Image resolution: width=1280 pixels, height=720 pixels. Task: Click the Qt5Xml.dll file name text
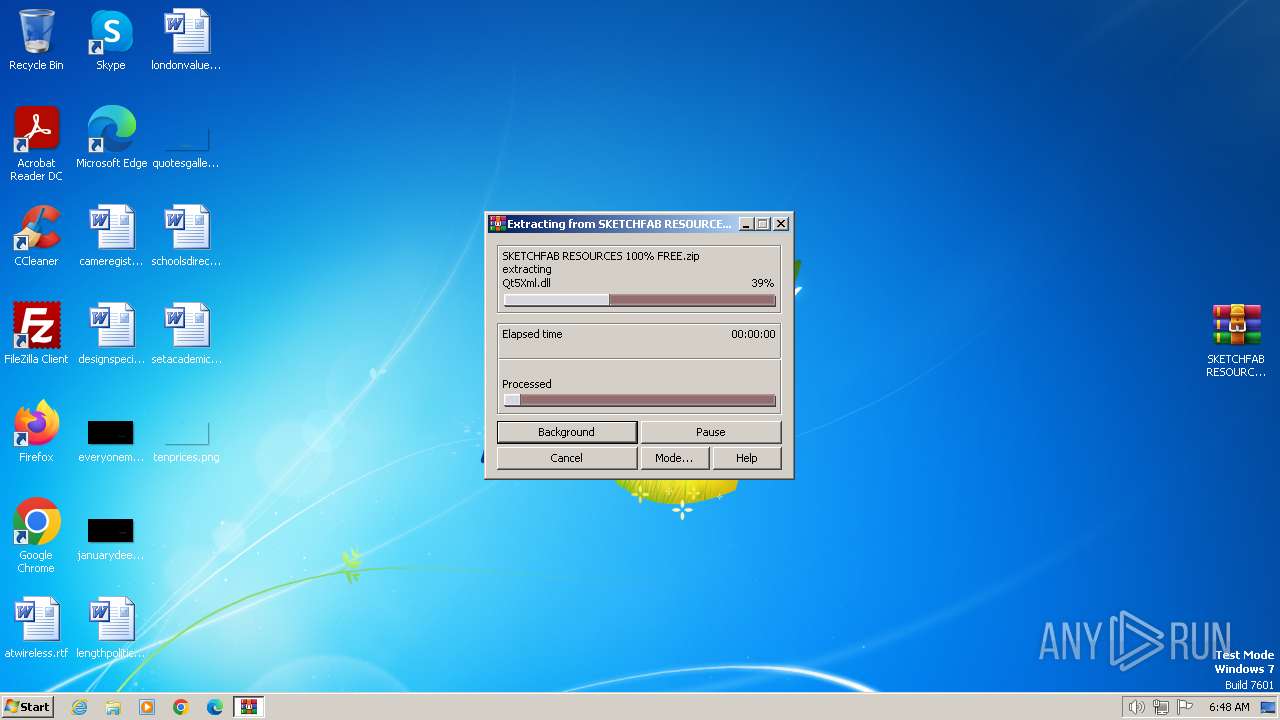coord(527,283)
